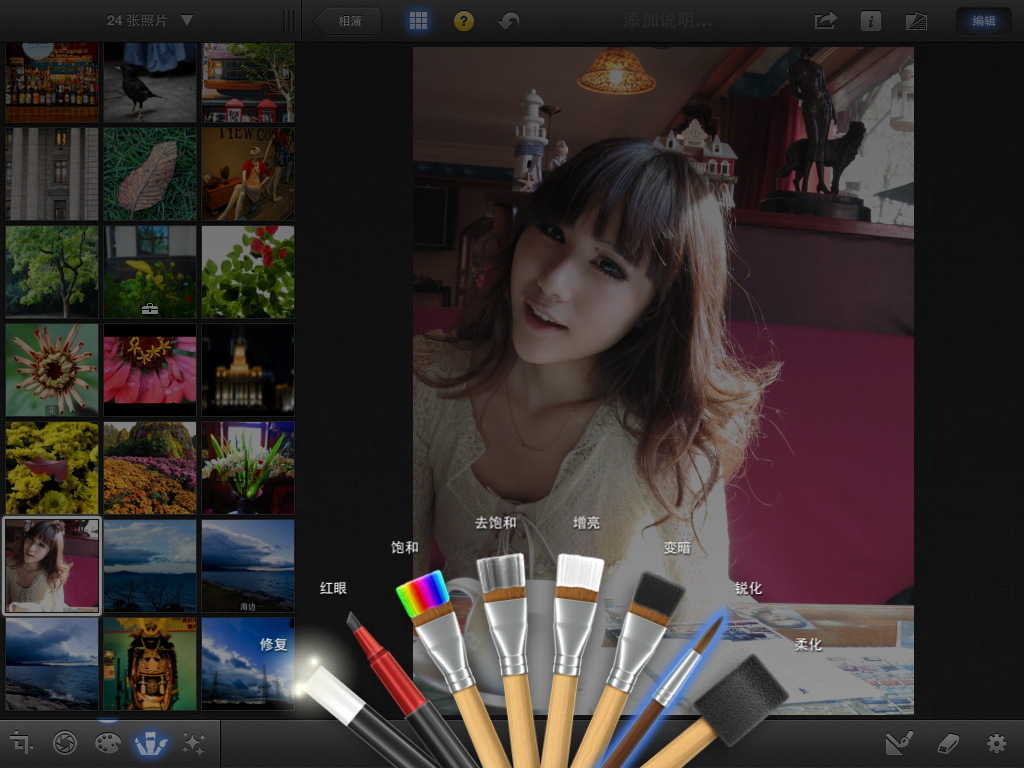Pick the Repair (修复) white-tip brush
1024x768 pixels.
330,688
